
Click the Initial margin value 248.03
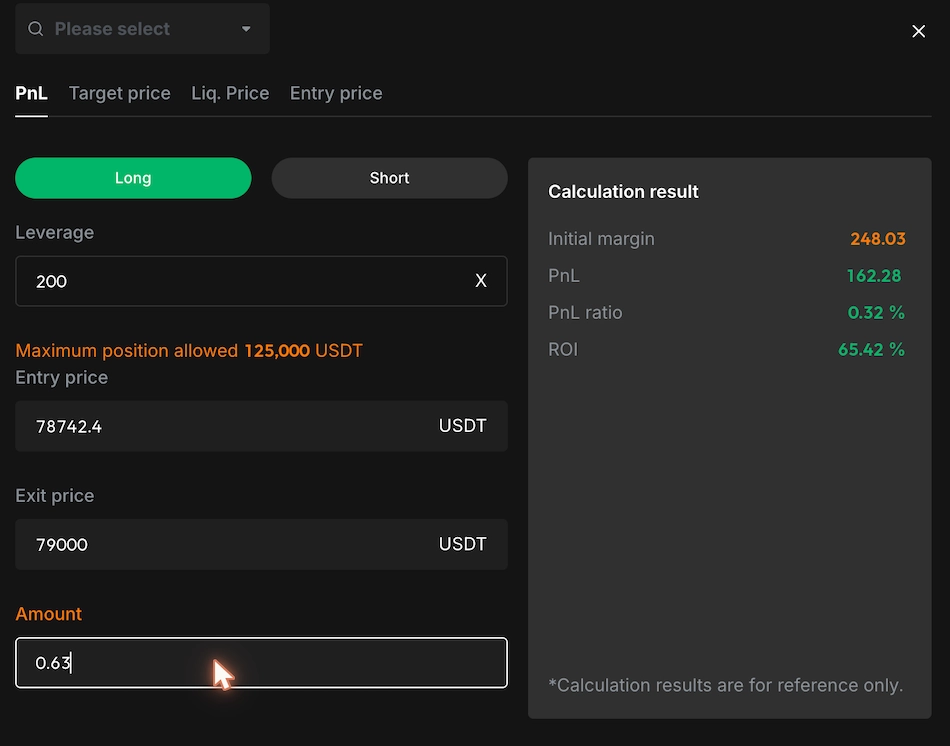877,239
